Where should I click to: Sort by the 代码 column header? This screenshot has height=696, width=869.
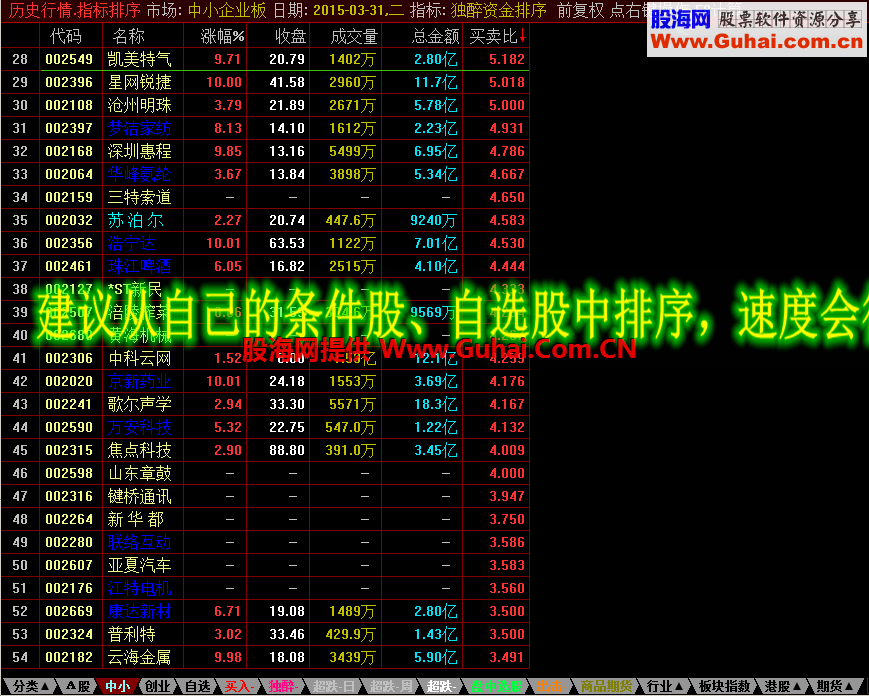click(x=65, y=37)
